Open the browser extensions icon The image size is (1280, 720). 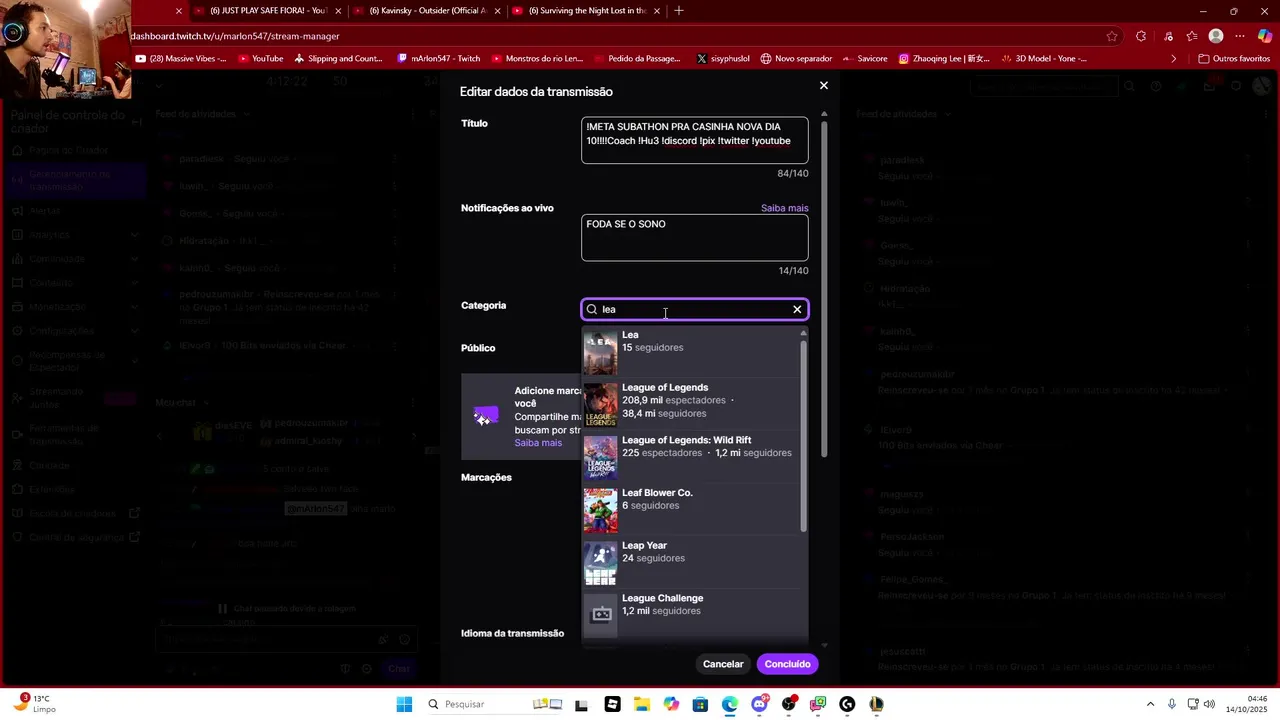1141,36
